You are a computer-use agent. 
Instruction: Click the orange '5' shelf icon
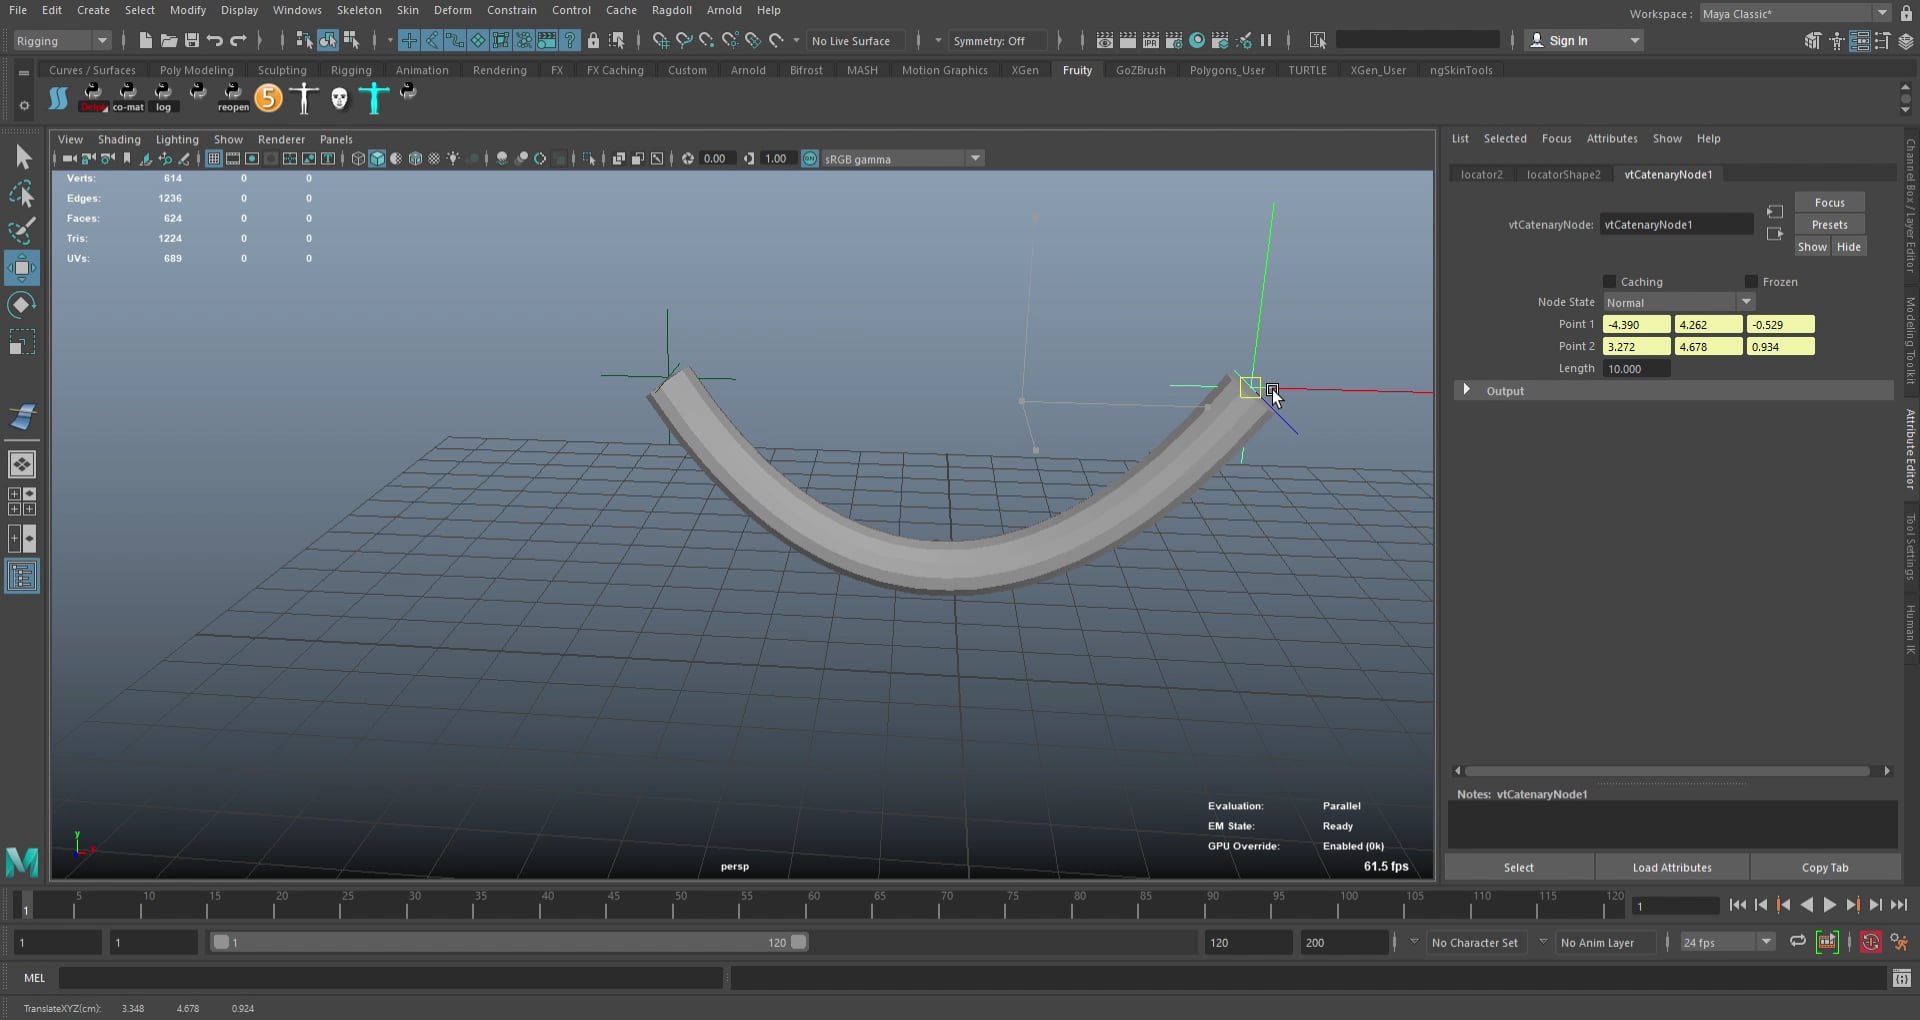click(268, 97)
